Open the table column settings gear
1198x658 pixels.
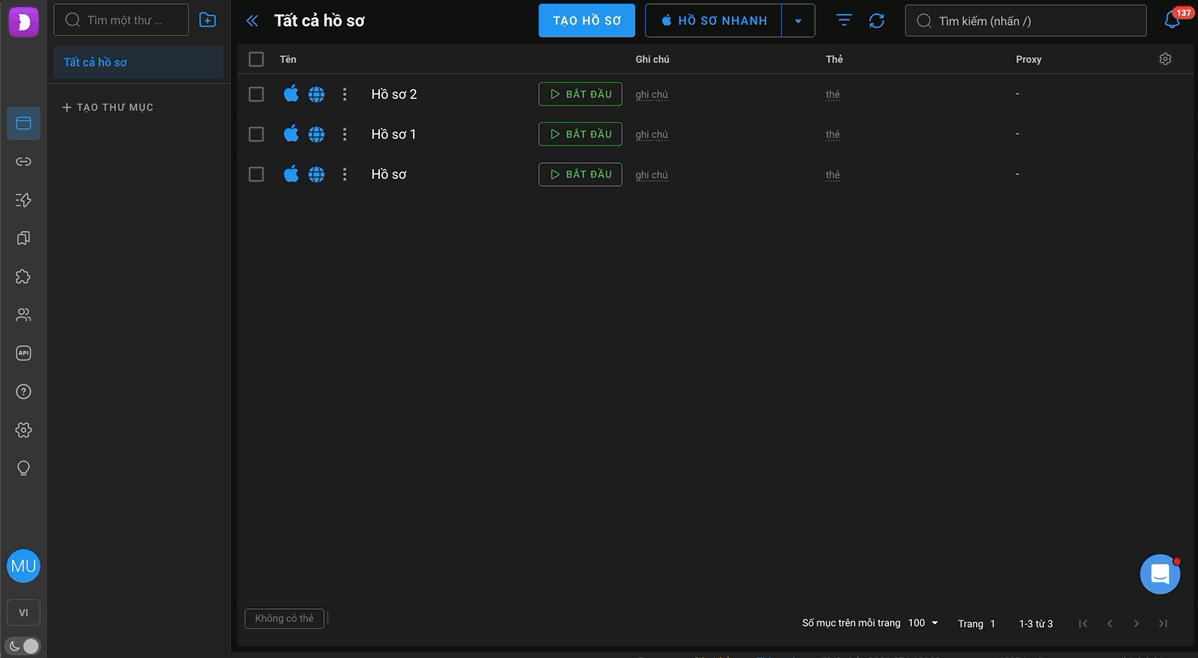coord(1165,59)
